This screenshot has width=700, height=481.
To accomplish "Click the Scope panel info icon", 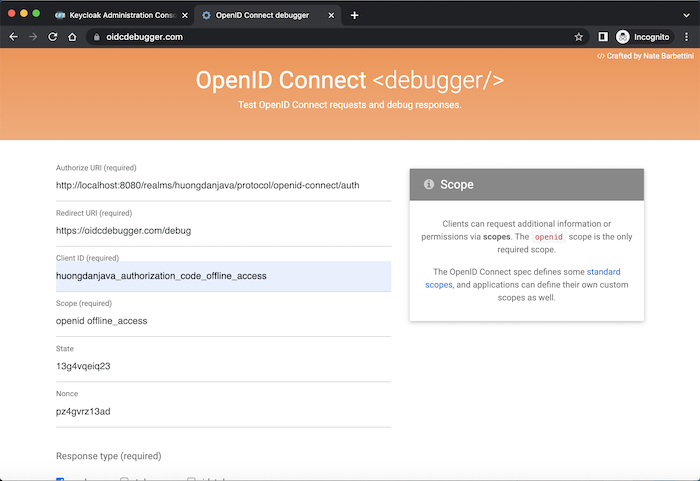I will tap(429, 184).
